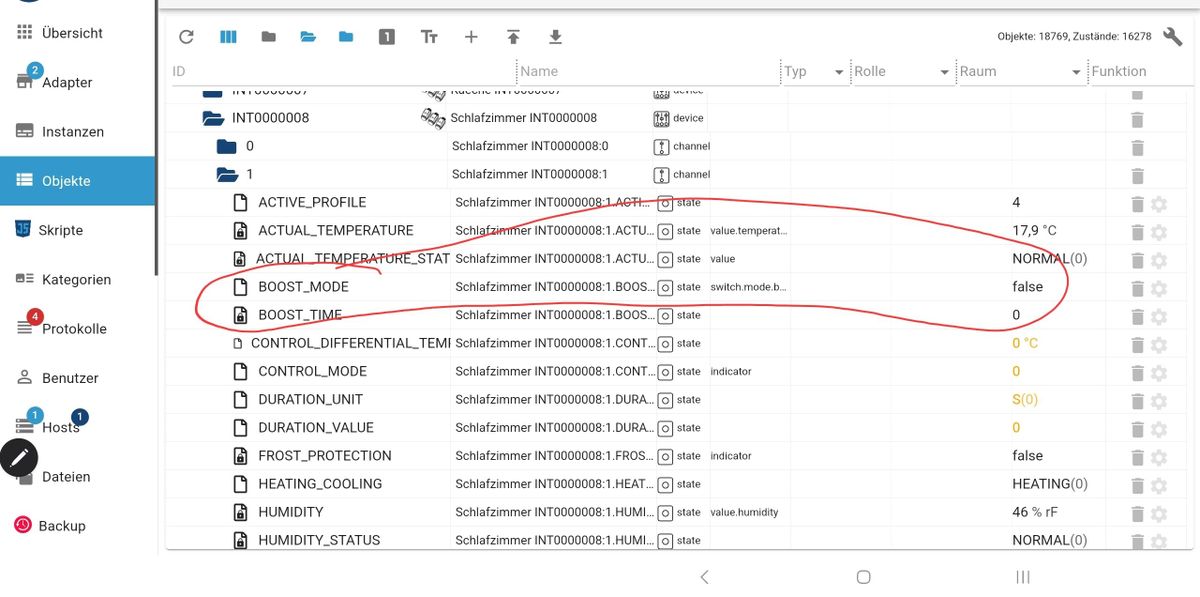Screen dimensions: 1200x597
Task: Select the HUMIDITY_STATUS state row
Action: pyautogui.click(x=674, y=540)
